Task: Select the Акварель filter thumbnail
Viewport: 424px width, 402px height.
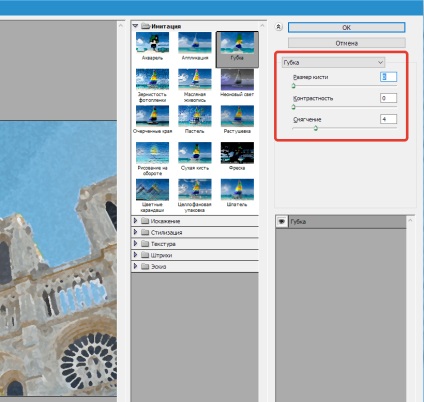Action: tap(152, 43)
